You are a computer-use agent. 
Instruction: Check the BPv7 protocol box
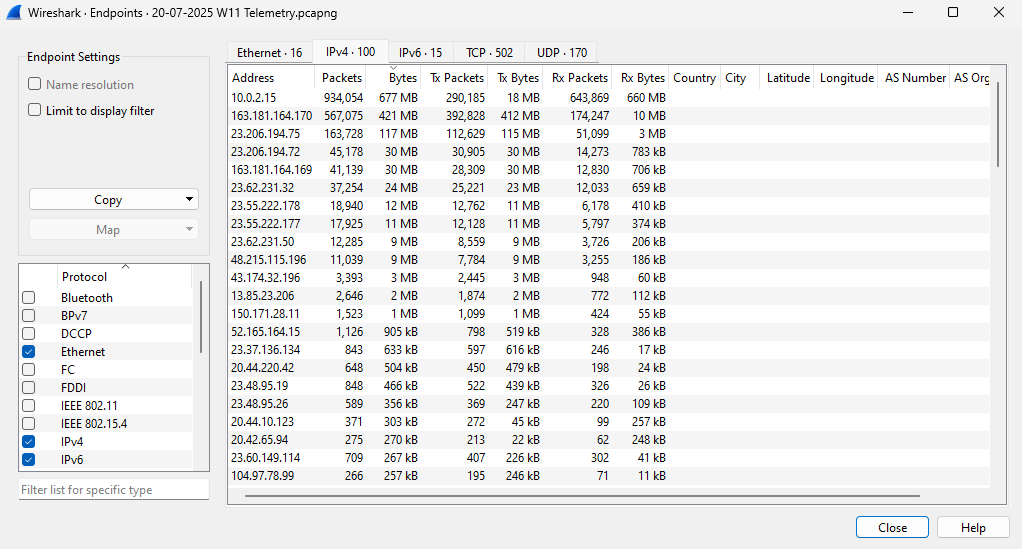pos(29,316)
